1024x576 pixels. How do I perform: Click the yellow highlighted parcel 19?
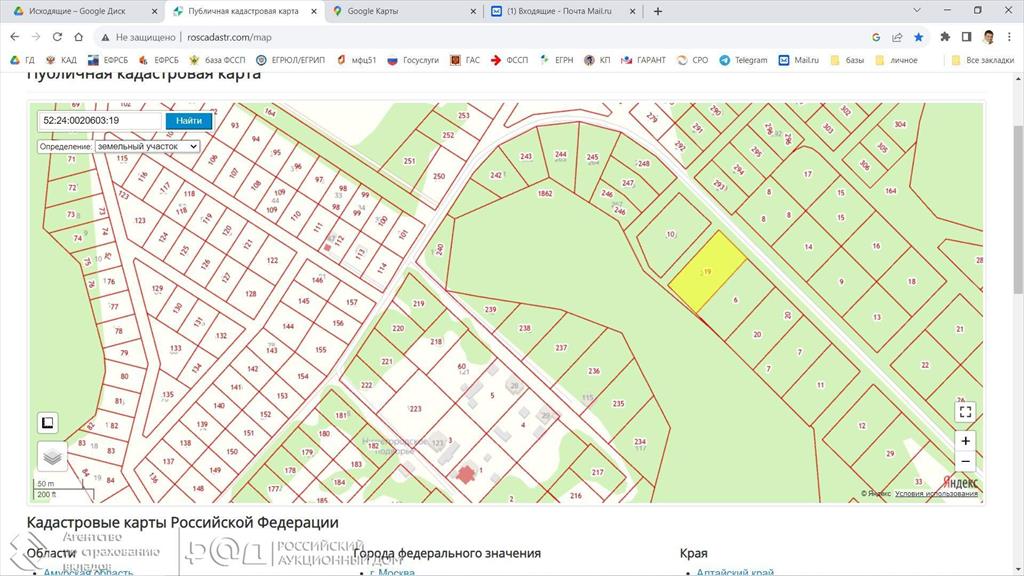(x=708, y=272)
